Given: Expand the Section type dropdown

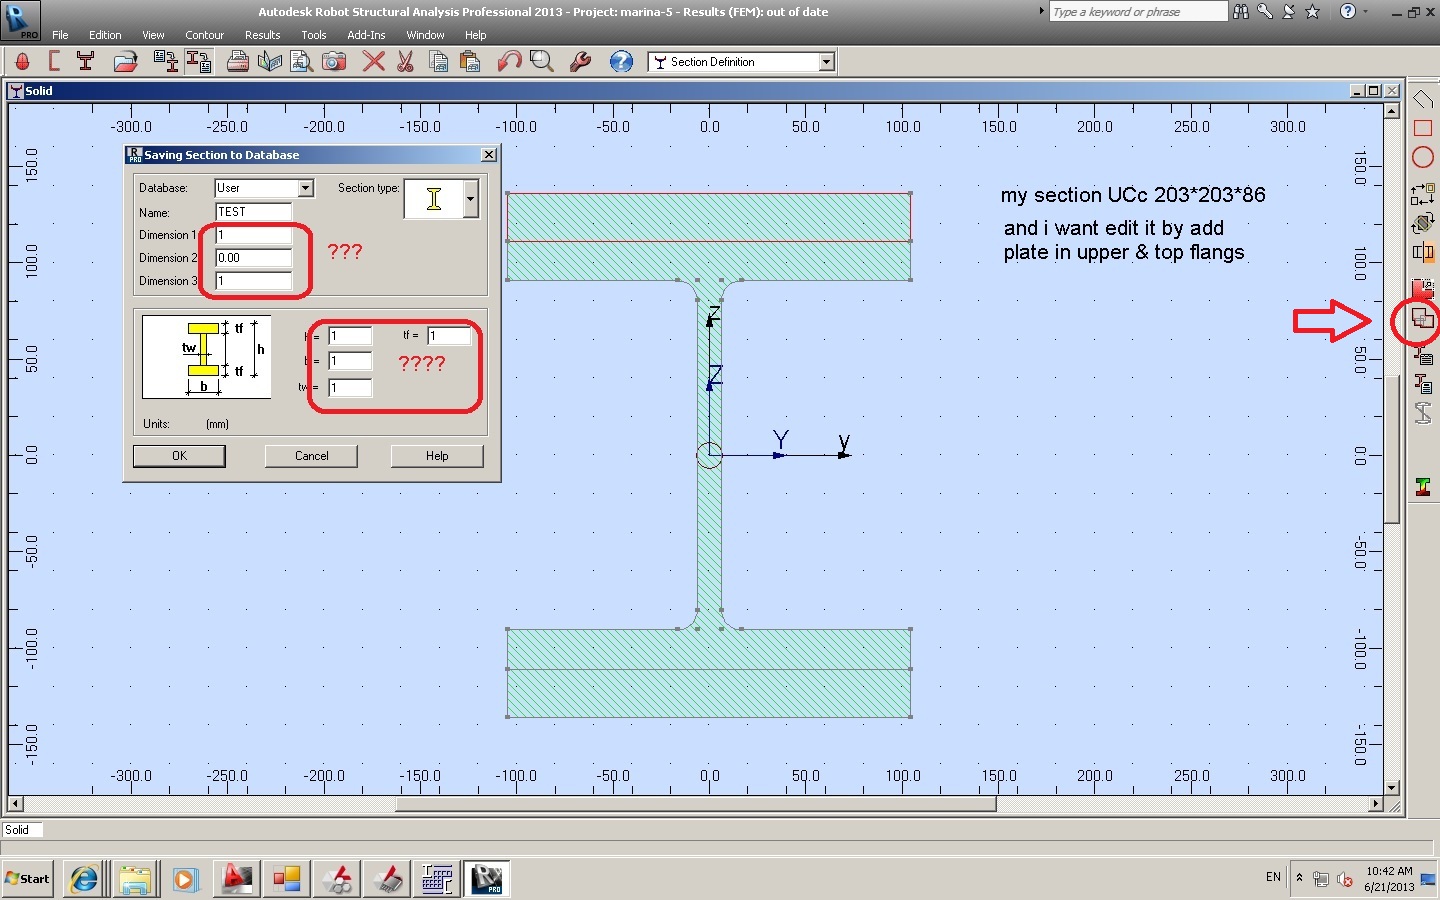Looking at the screenshot, I should 469,199.
